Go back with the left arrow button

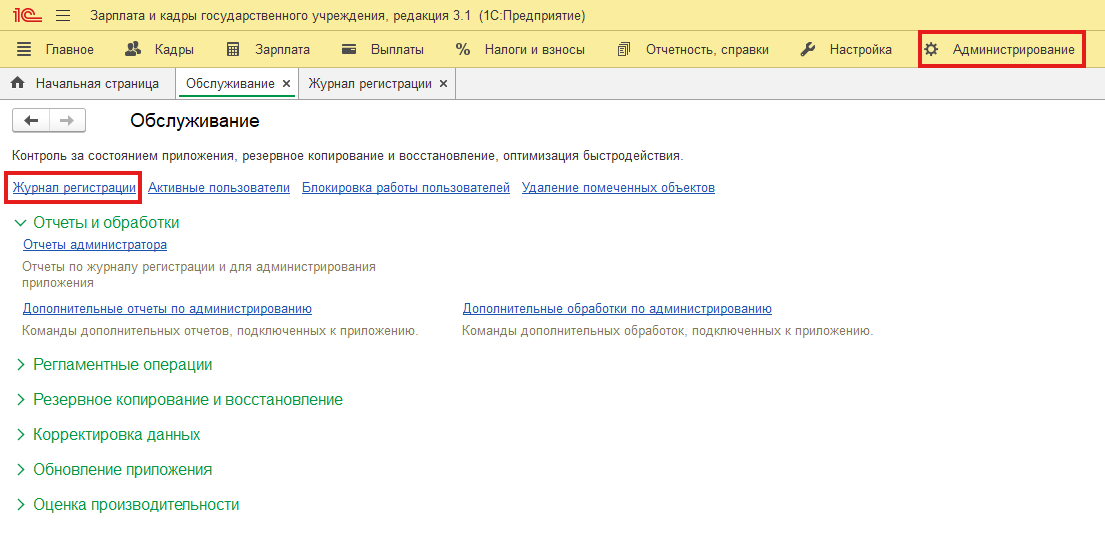click(31, 120)
